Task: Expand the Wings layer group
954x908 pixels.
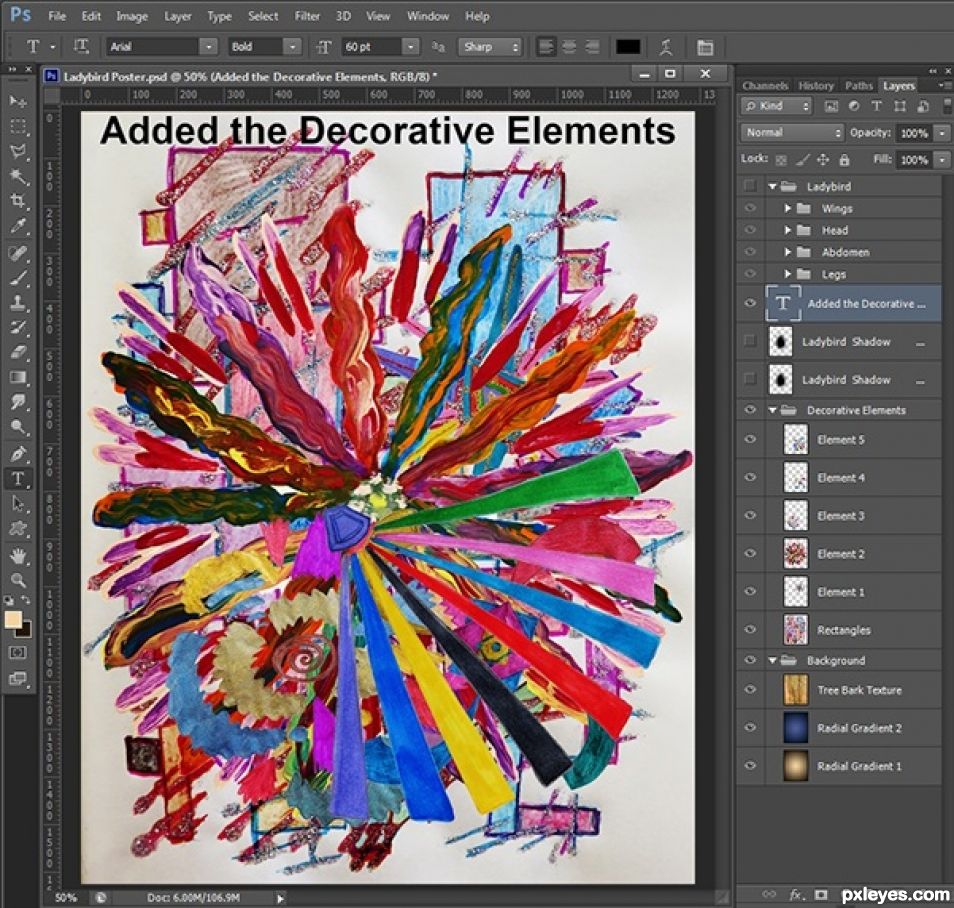Action: point(787,208)
